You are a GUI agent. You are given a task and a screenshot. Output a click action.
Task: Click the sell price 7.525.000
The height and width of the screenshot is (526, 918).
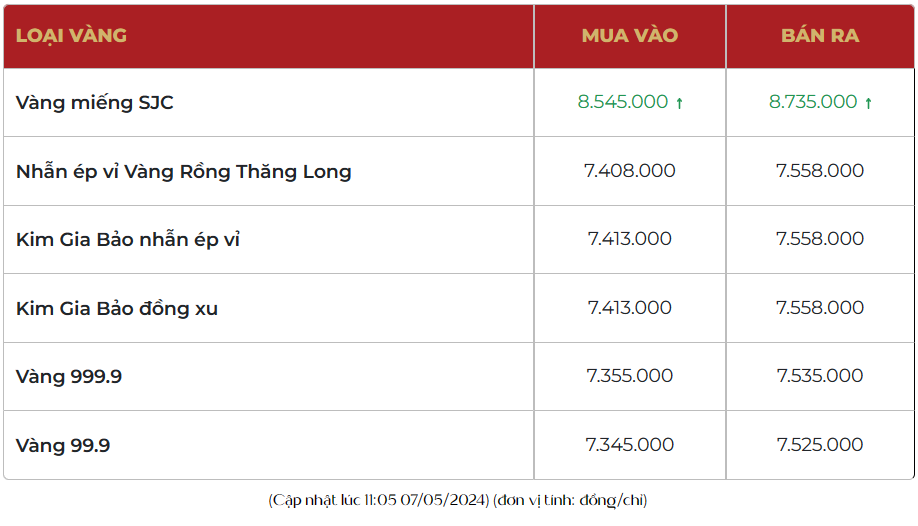820,445
